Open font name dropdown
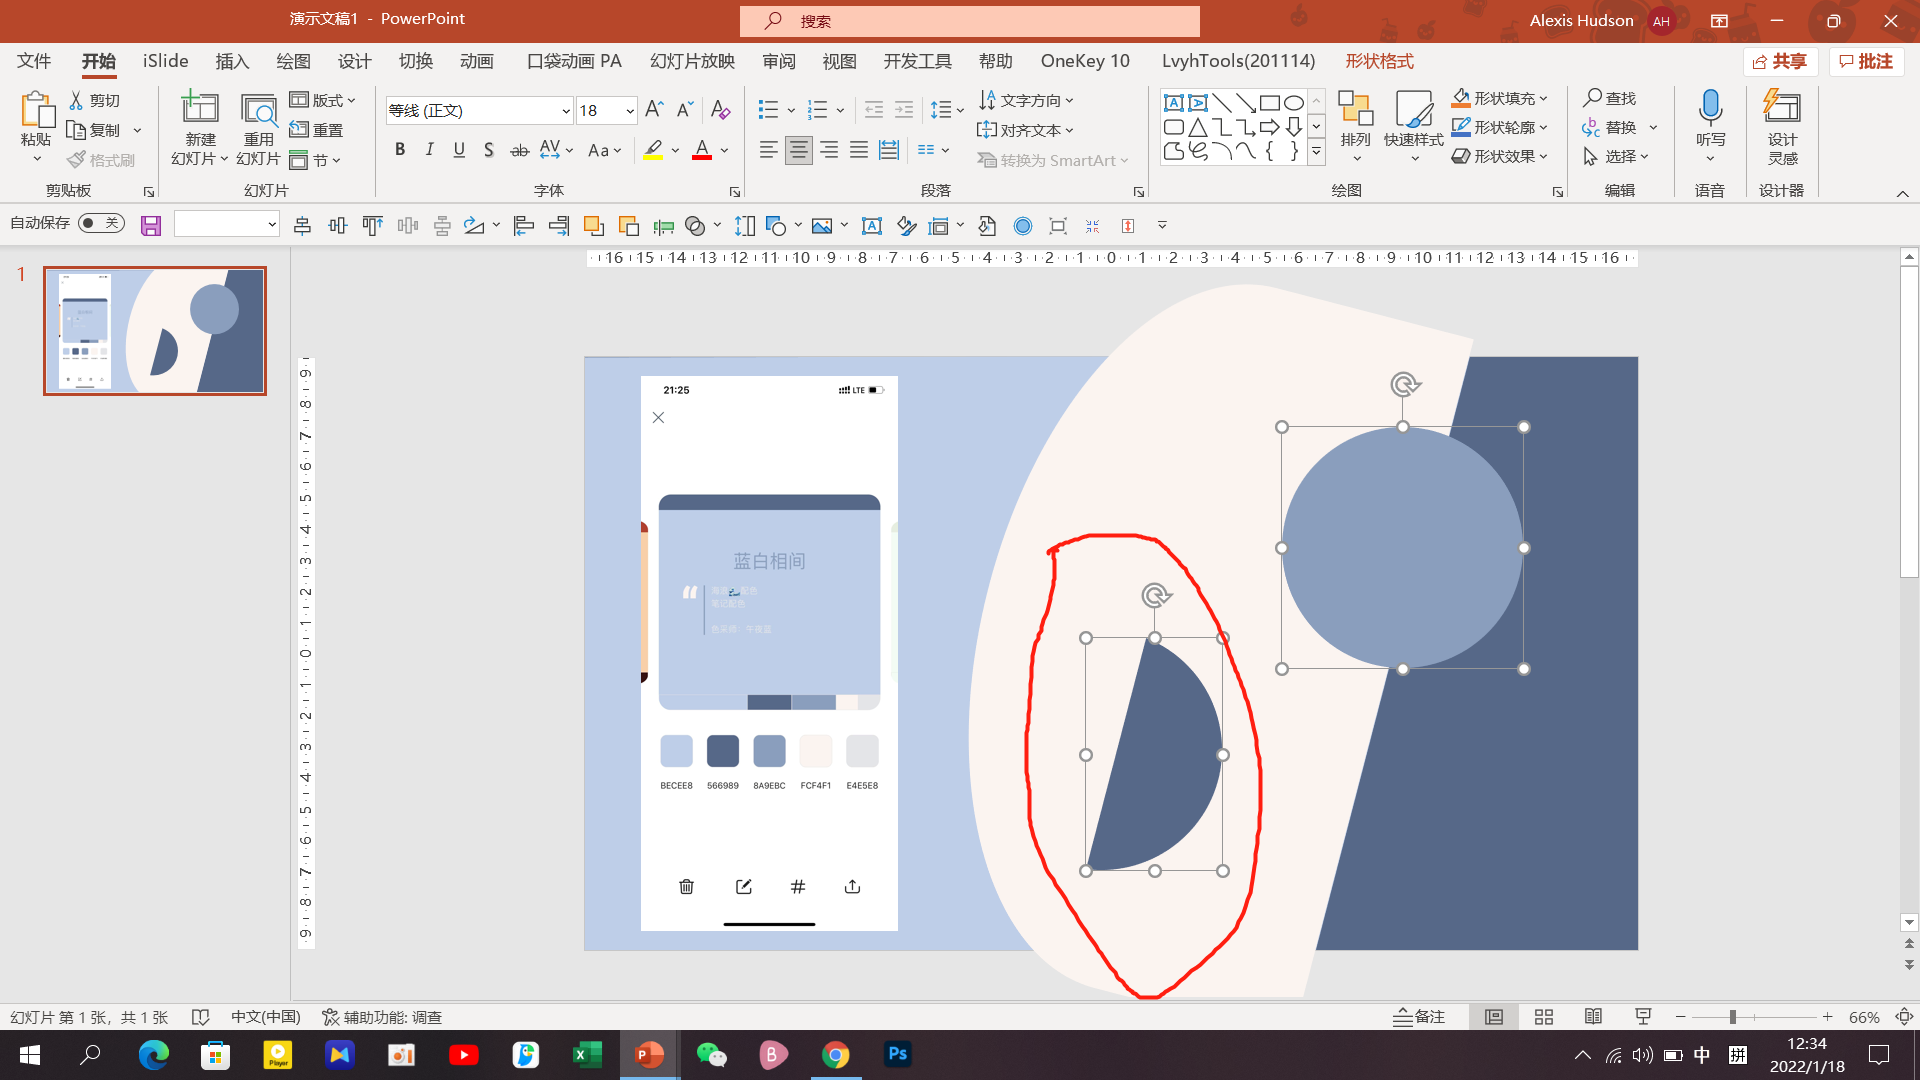 coord(565,111)
